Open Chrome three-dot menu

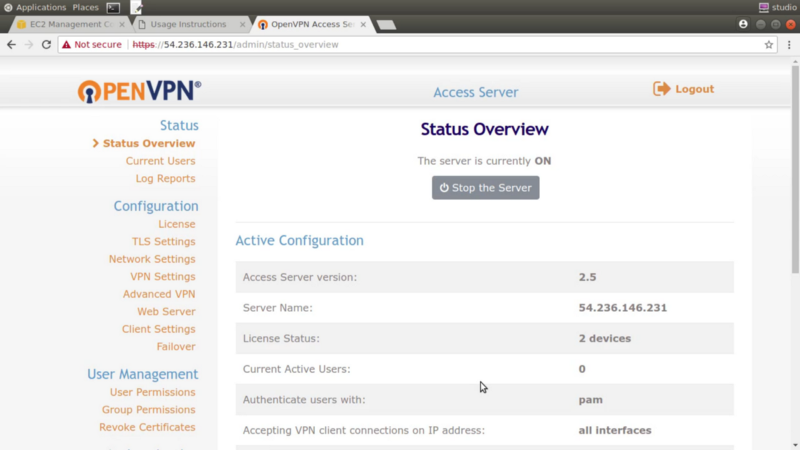789,44
